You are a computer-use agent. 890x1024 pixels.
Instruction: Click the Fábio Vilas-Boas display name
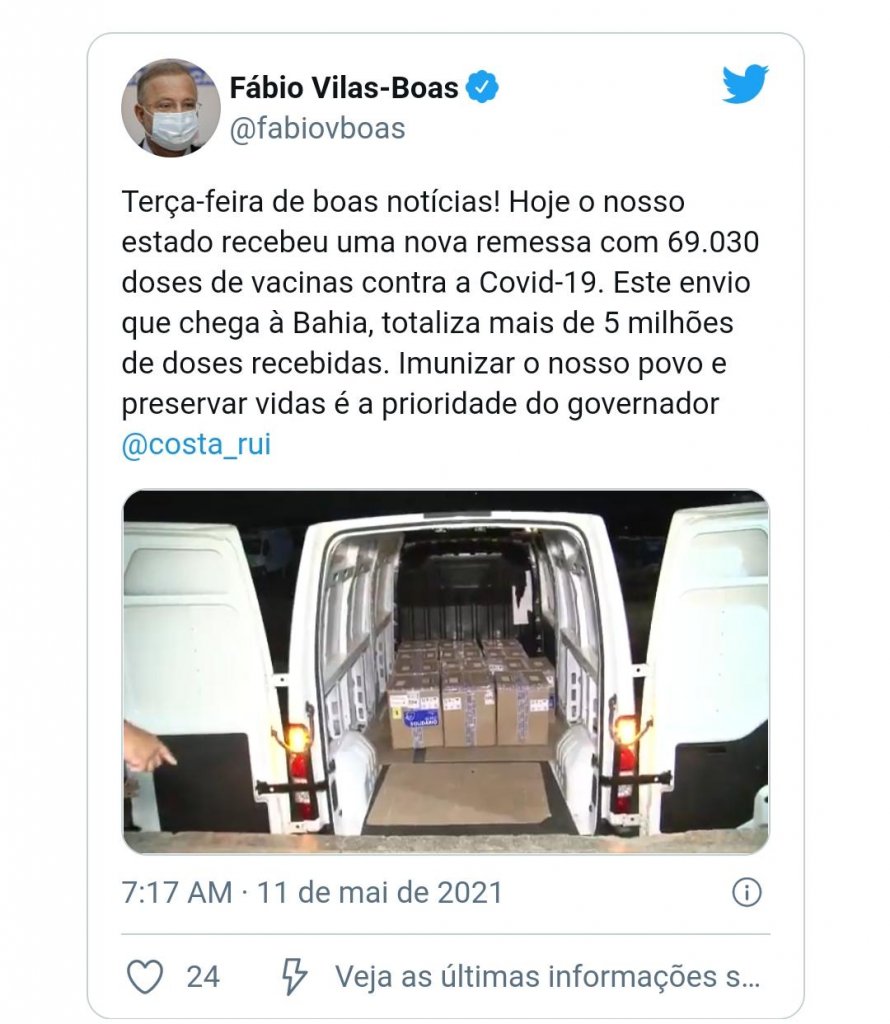(x=344, y=88)
